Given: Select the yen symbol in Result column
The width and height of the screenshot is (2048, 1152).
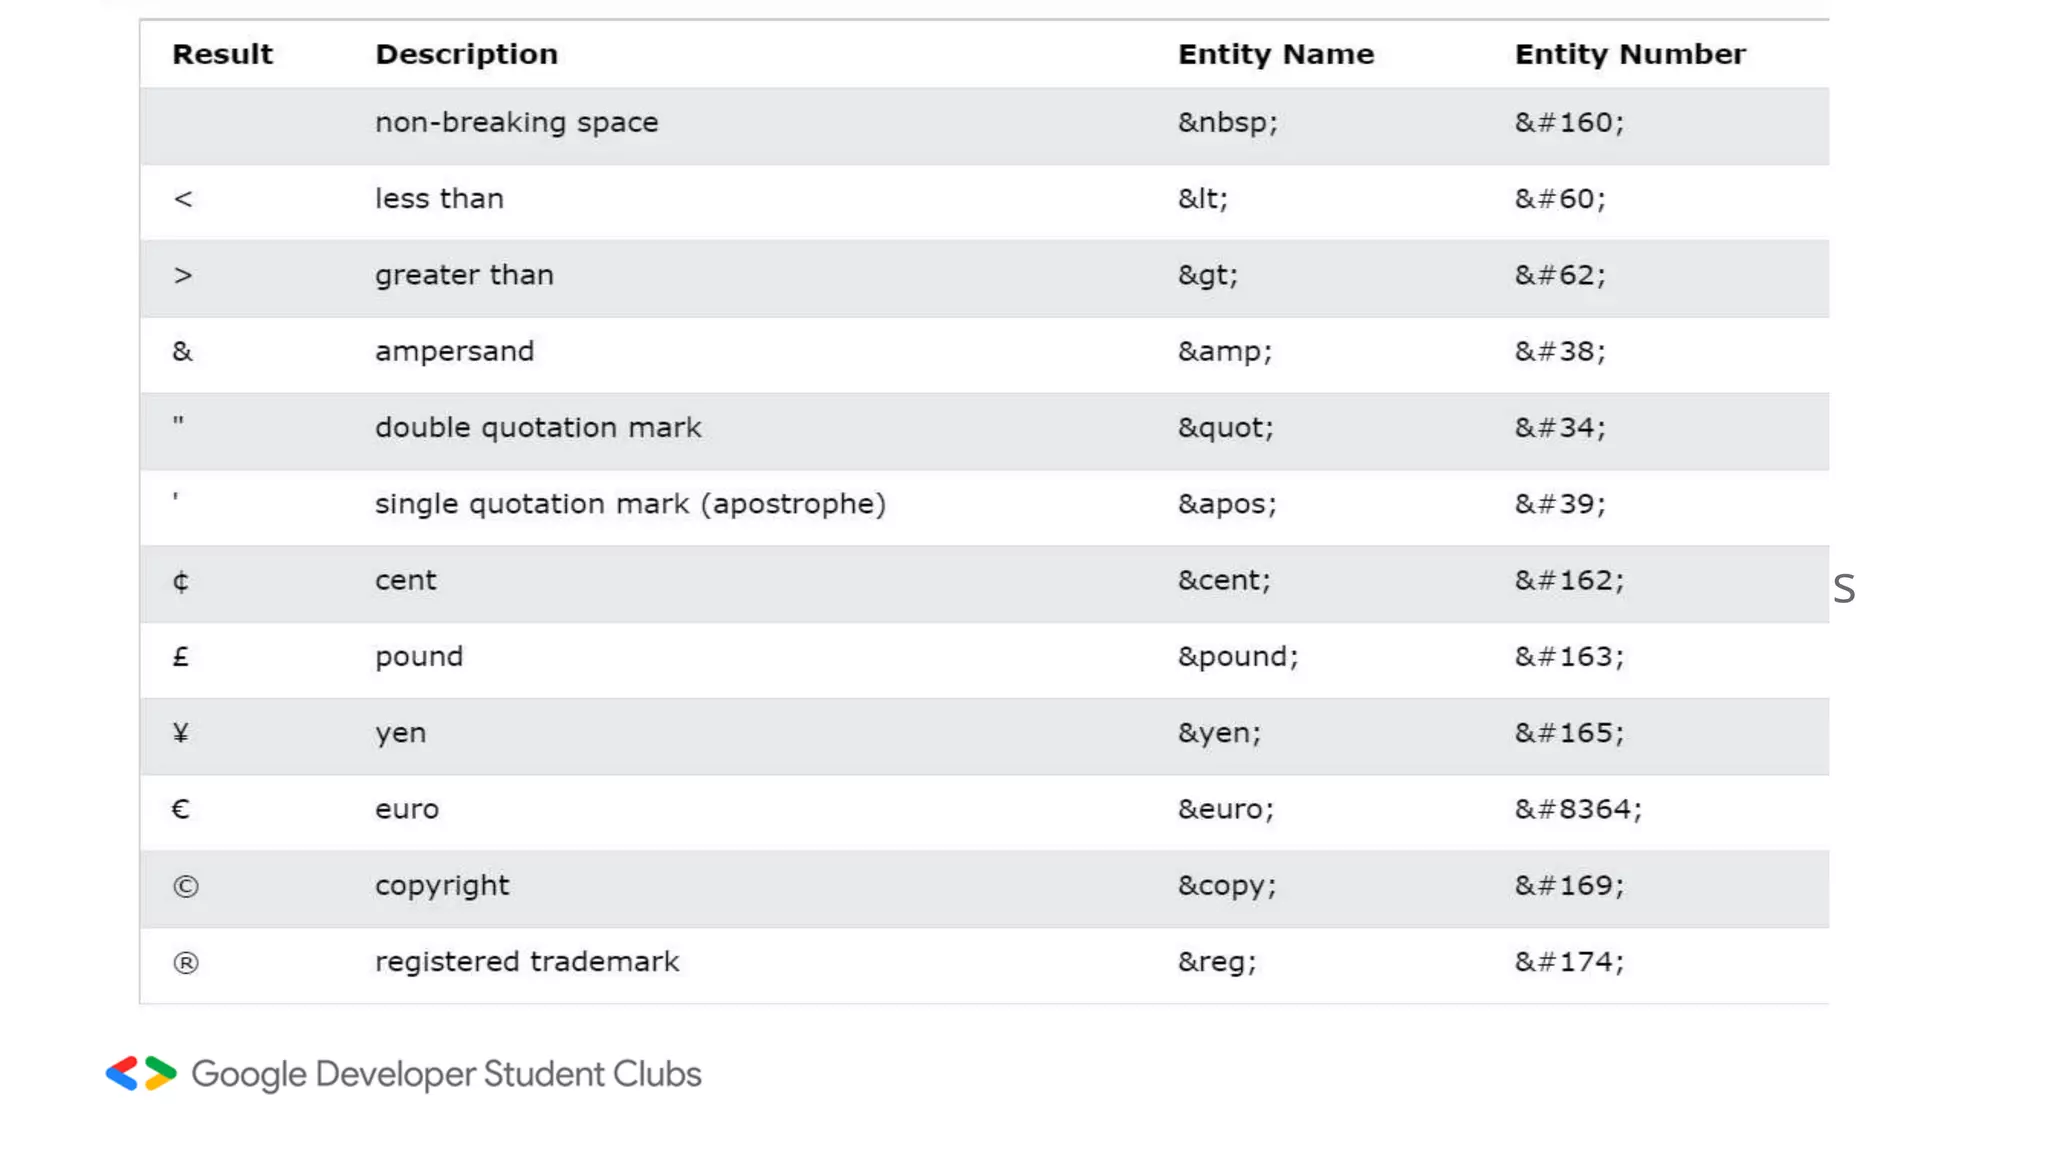Looking at the screenshot, I should click(181, 733).
